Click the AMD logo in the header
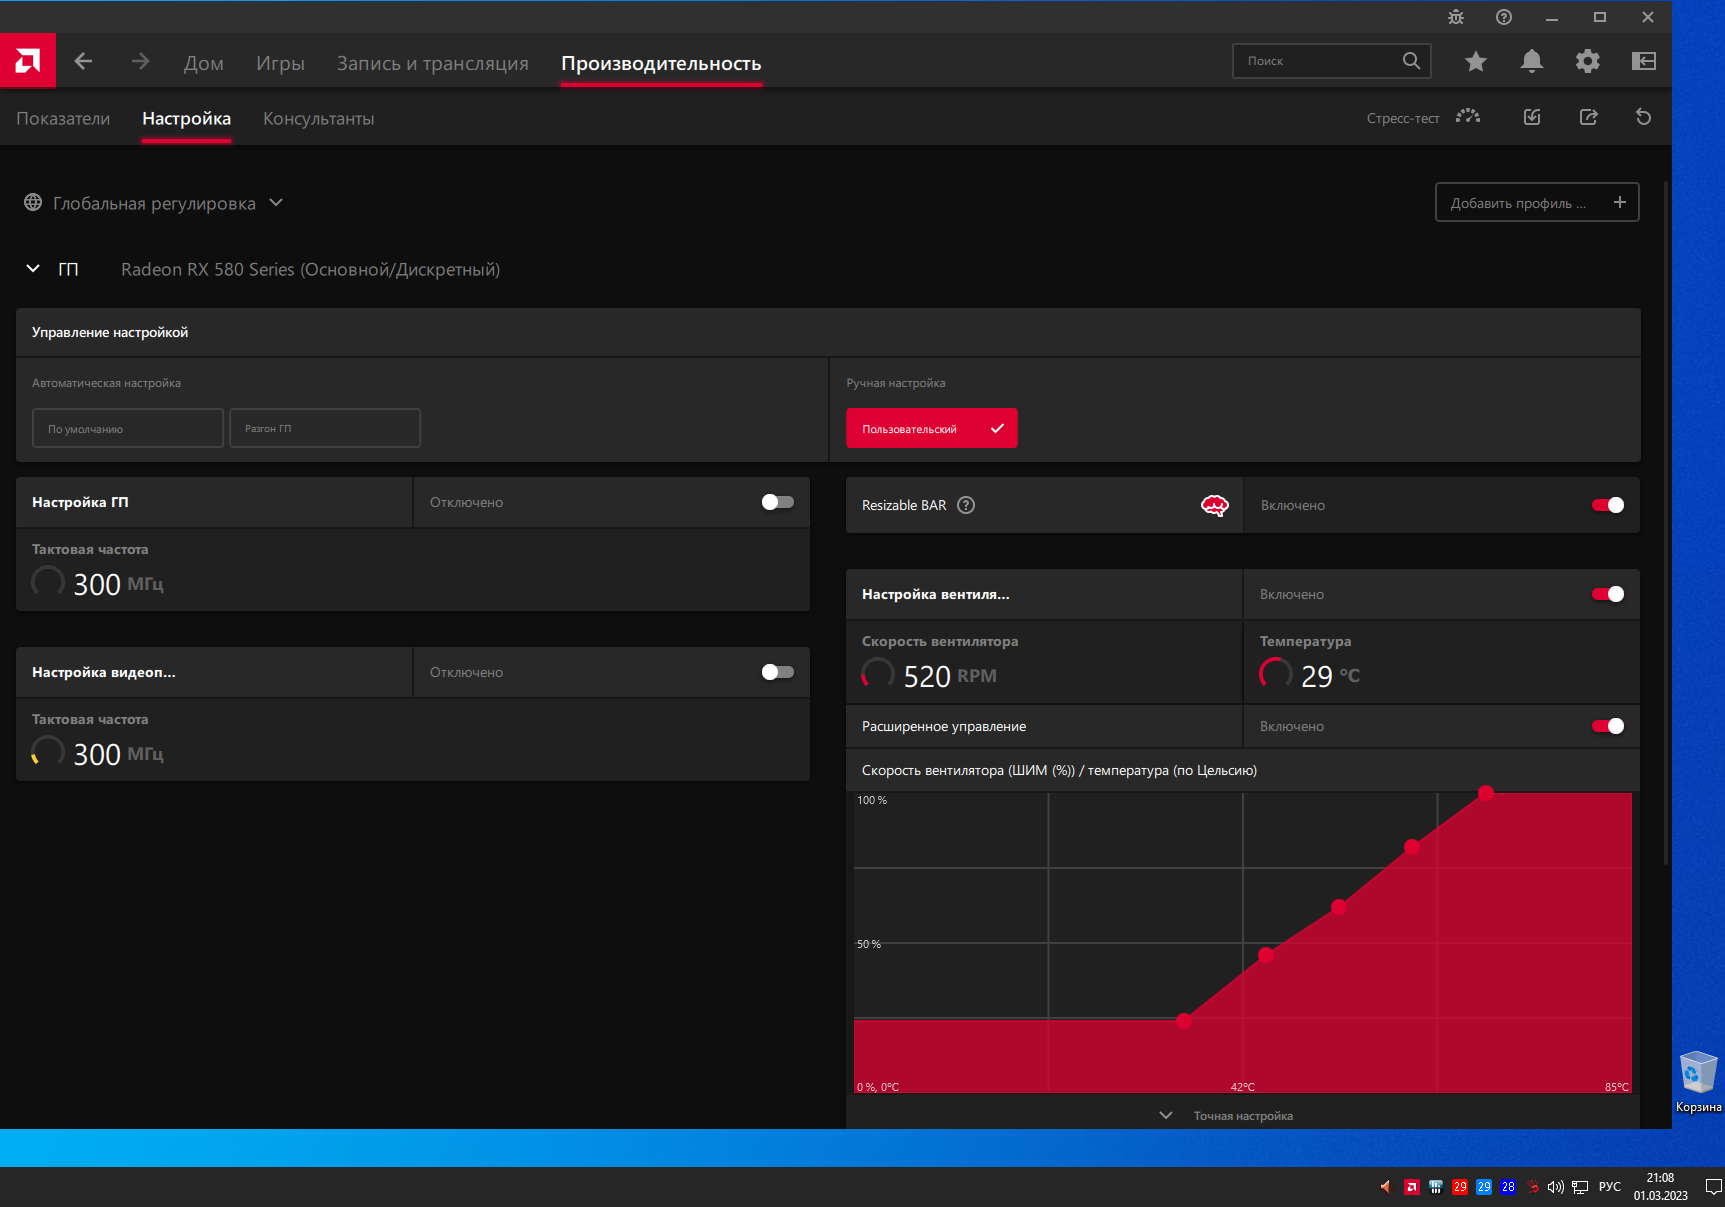Viewport: 1725px width, 1207px height. click(28, 61)
